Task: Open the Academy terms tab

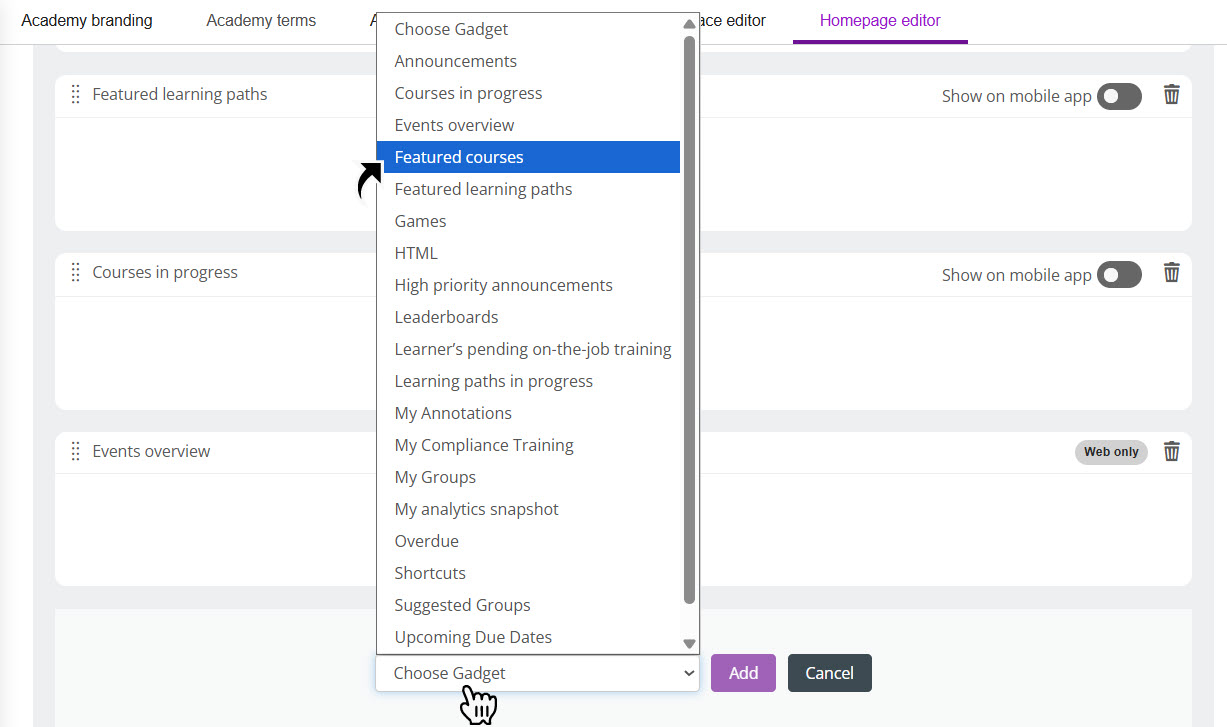Action: 260,20
